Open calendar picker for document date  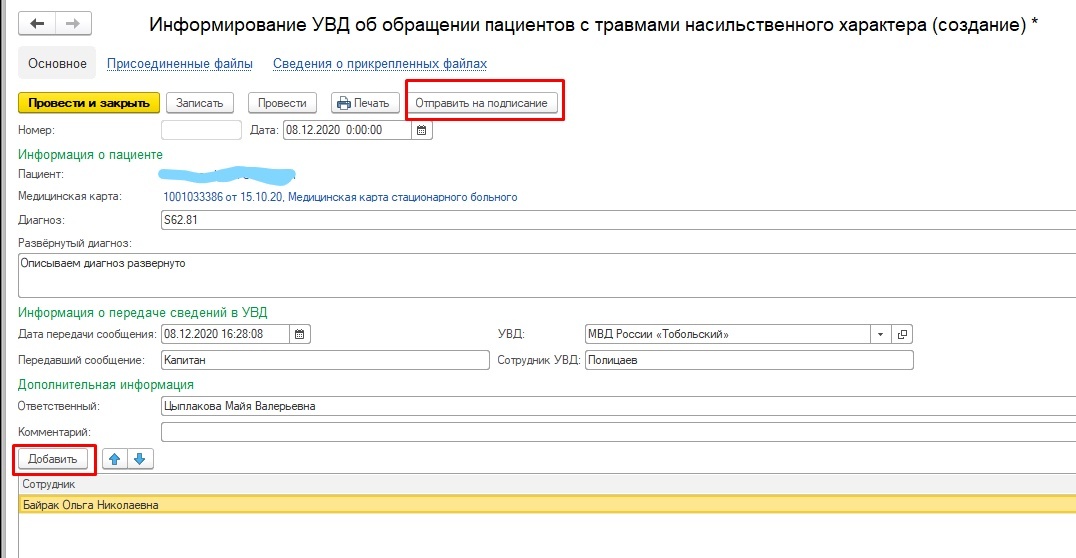421,130
